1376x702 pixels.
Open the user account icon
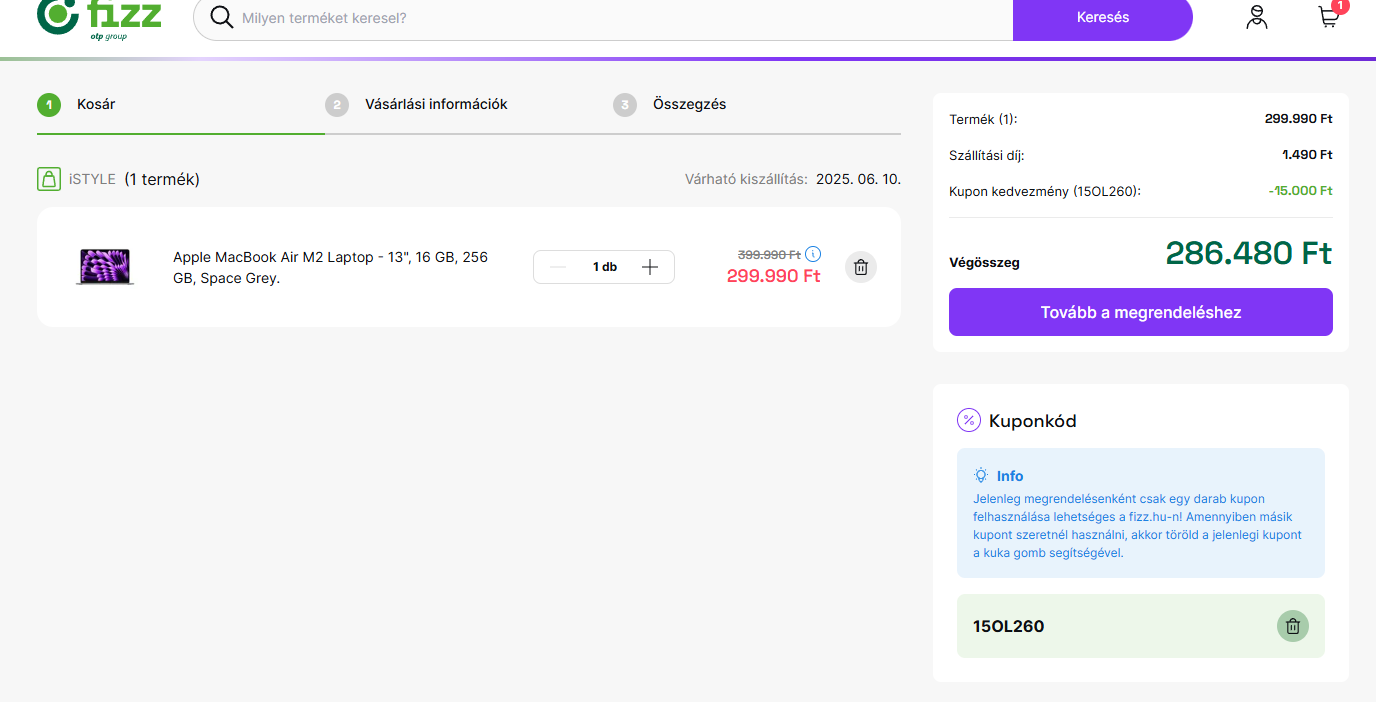coord(1257,17)
